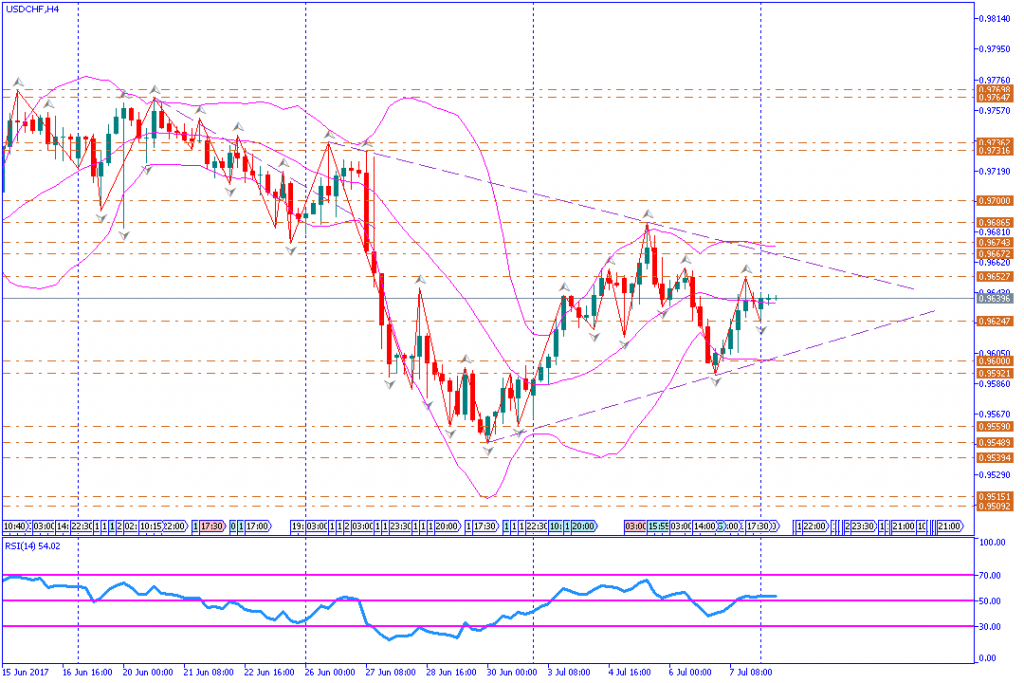Click the fractal arrow above the 4 Jul peak
The height and width of the screenshot is (683, 1024).
pyautogui.click(x=647, y=215)
